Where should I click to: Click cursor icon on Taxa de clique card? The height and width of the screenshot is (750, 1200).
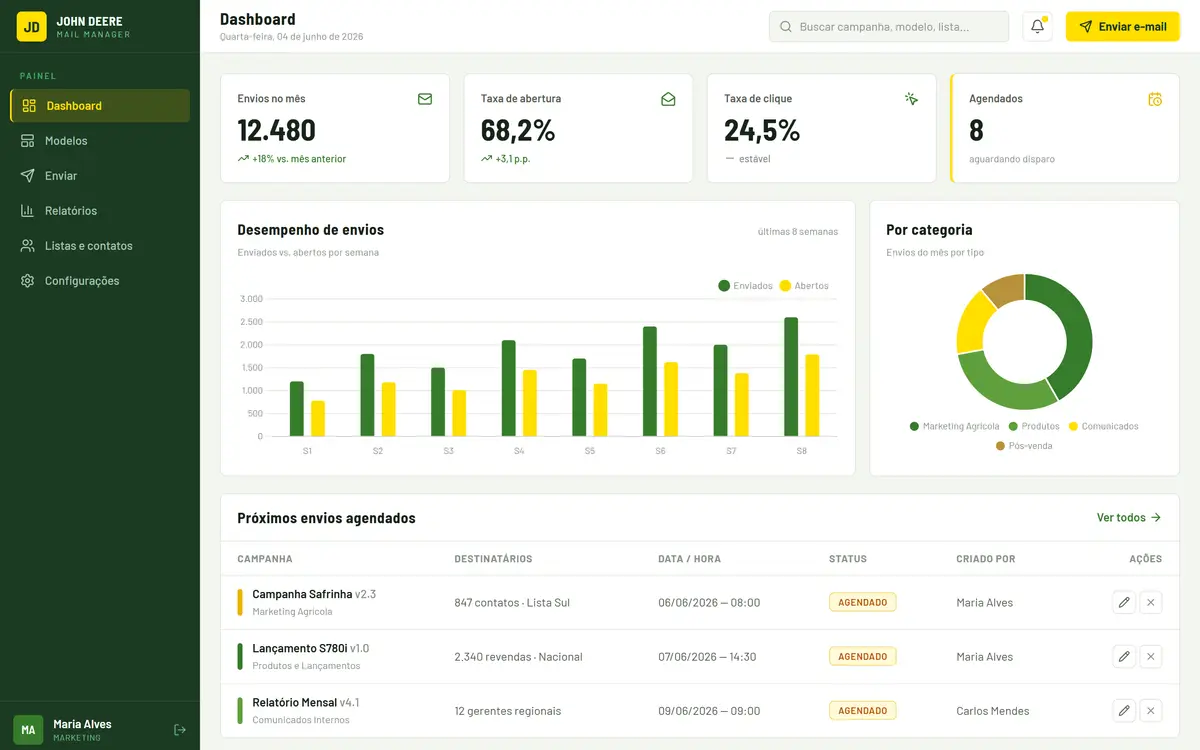[x=911, y=99]
